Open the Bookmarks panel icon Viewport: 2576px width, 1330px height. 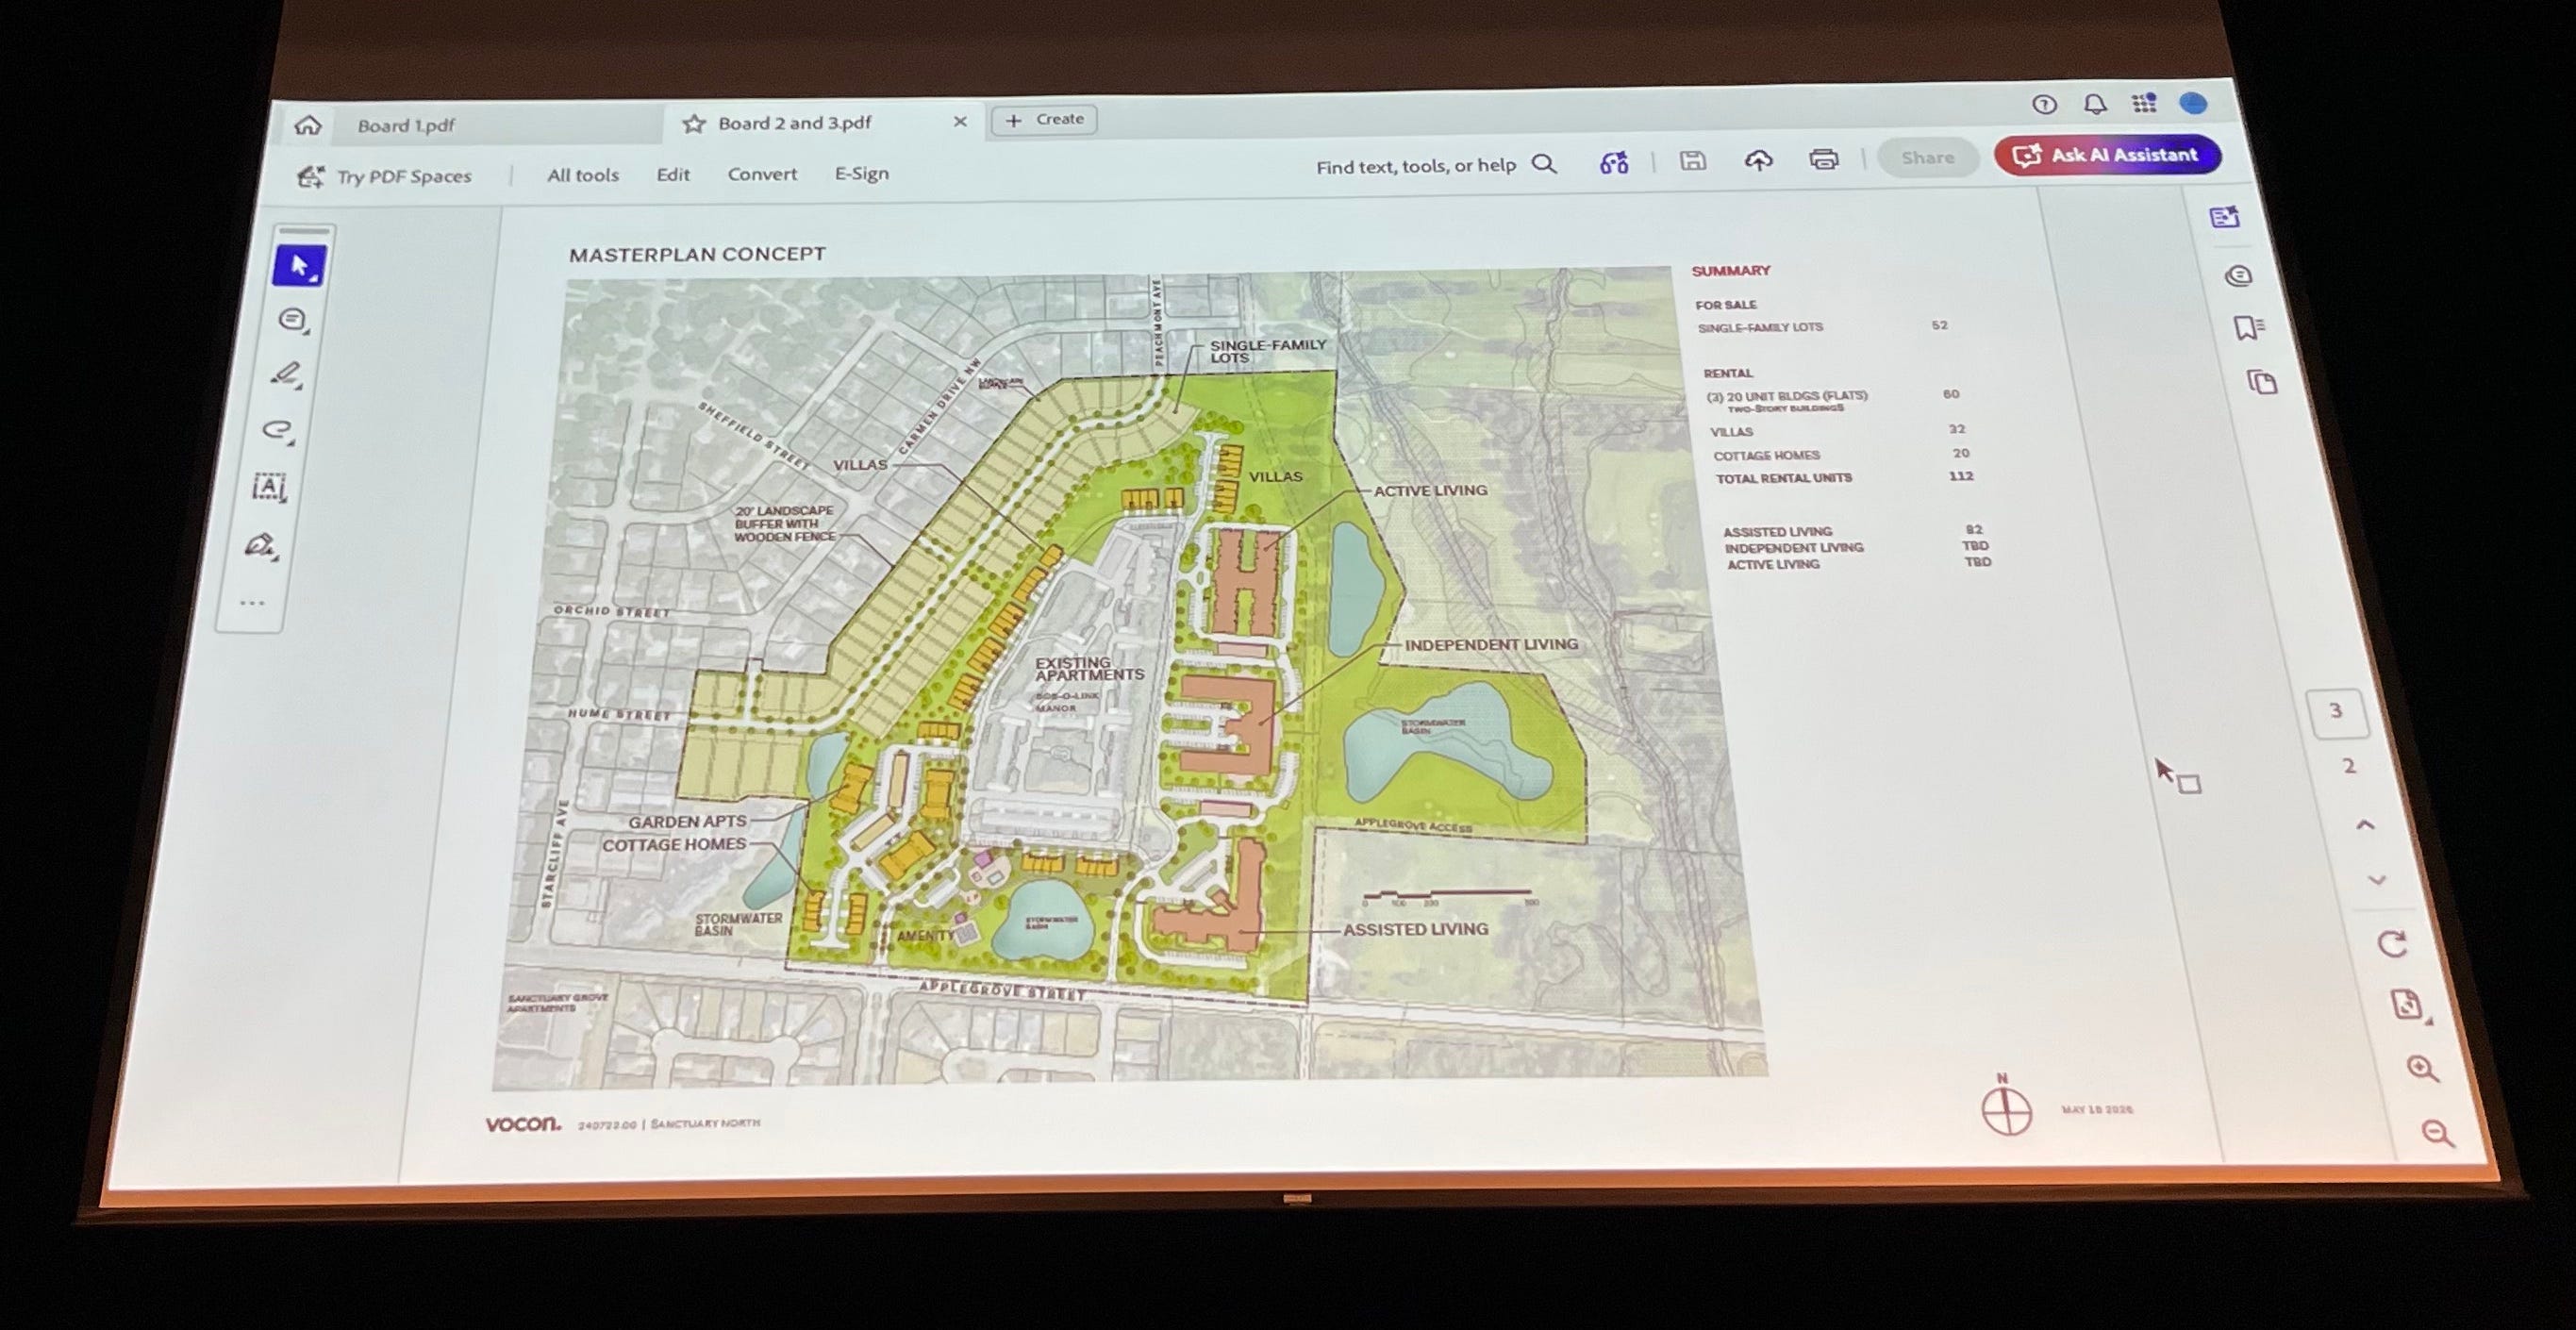tap(2249, 328)
